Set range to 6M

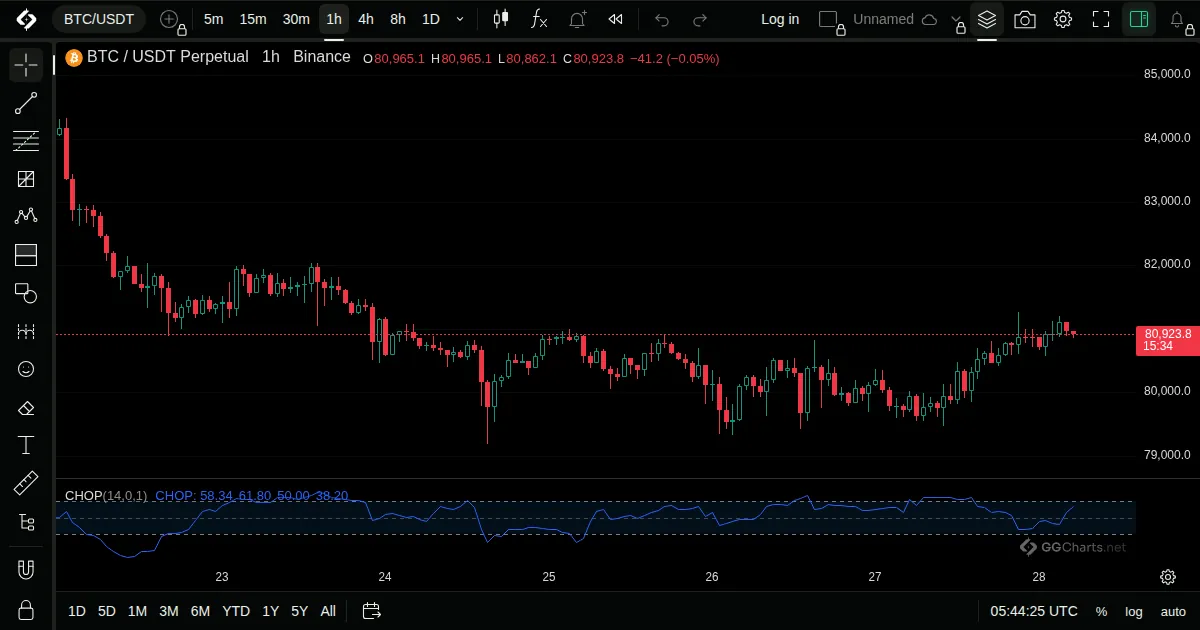pos(200,611)
